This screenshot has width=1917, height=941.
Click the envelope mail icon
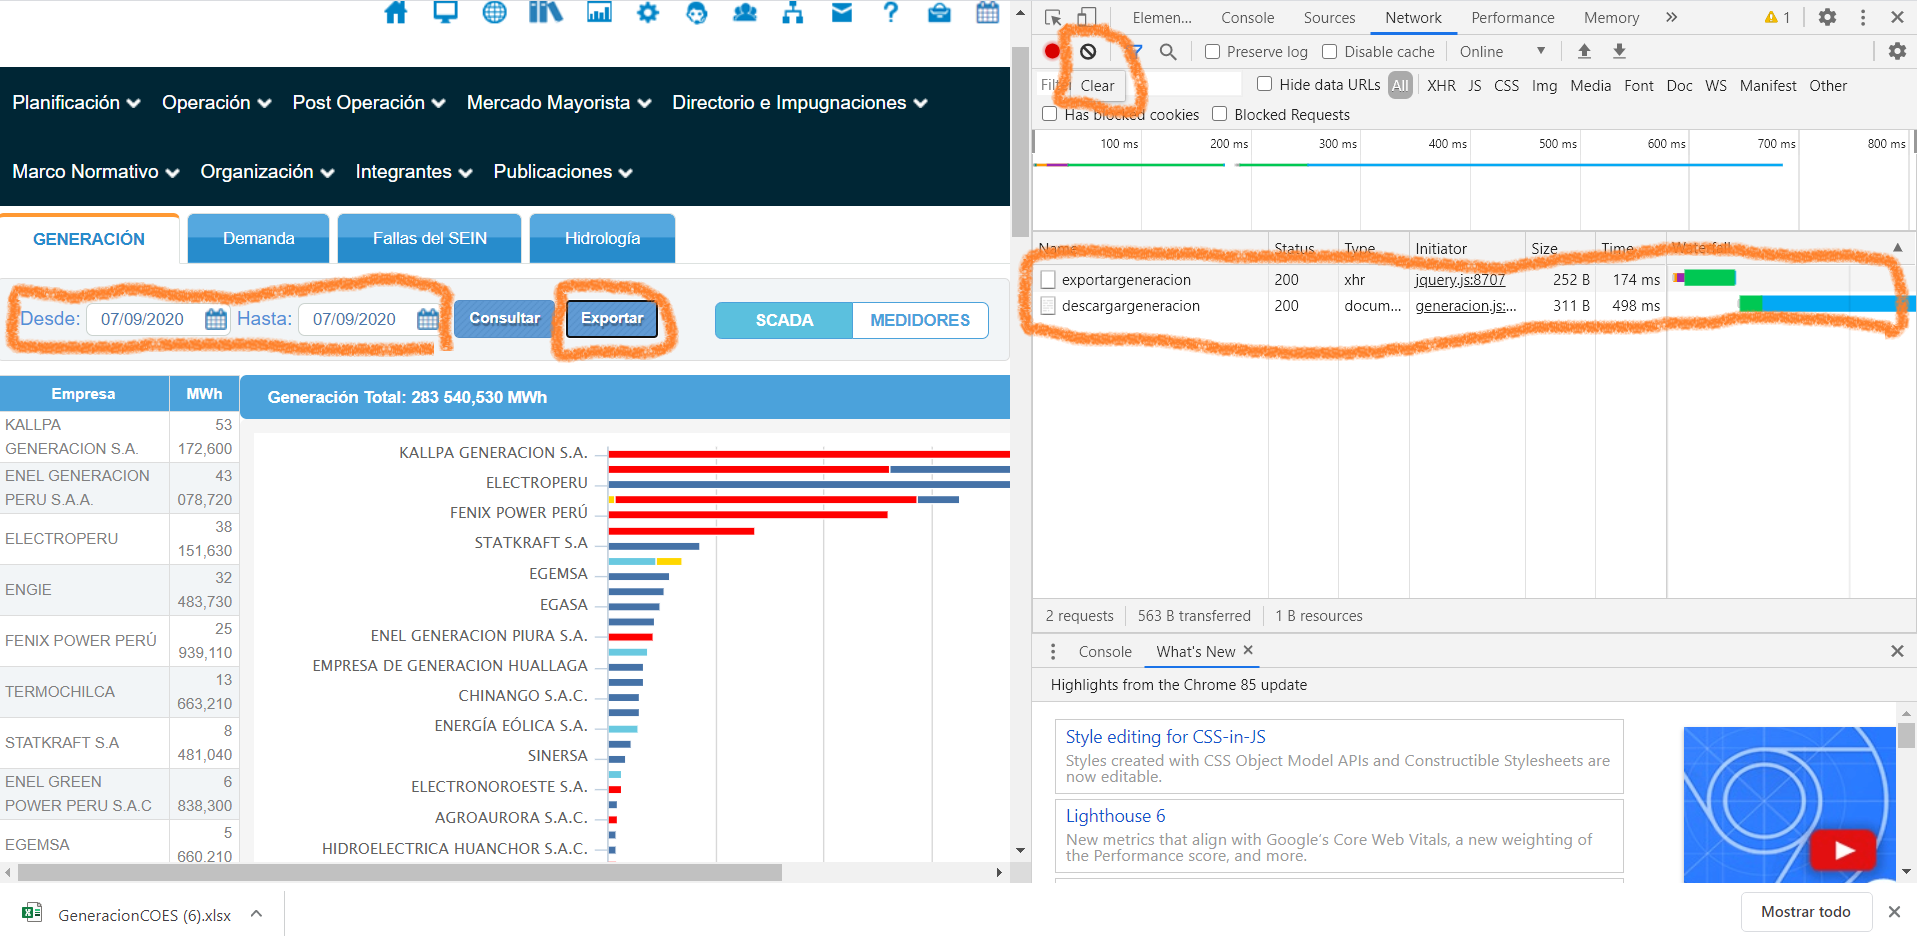[842, 13]
